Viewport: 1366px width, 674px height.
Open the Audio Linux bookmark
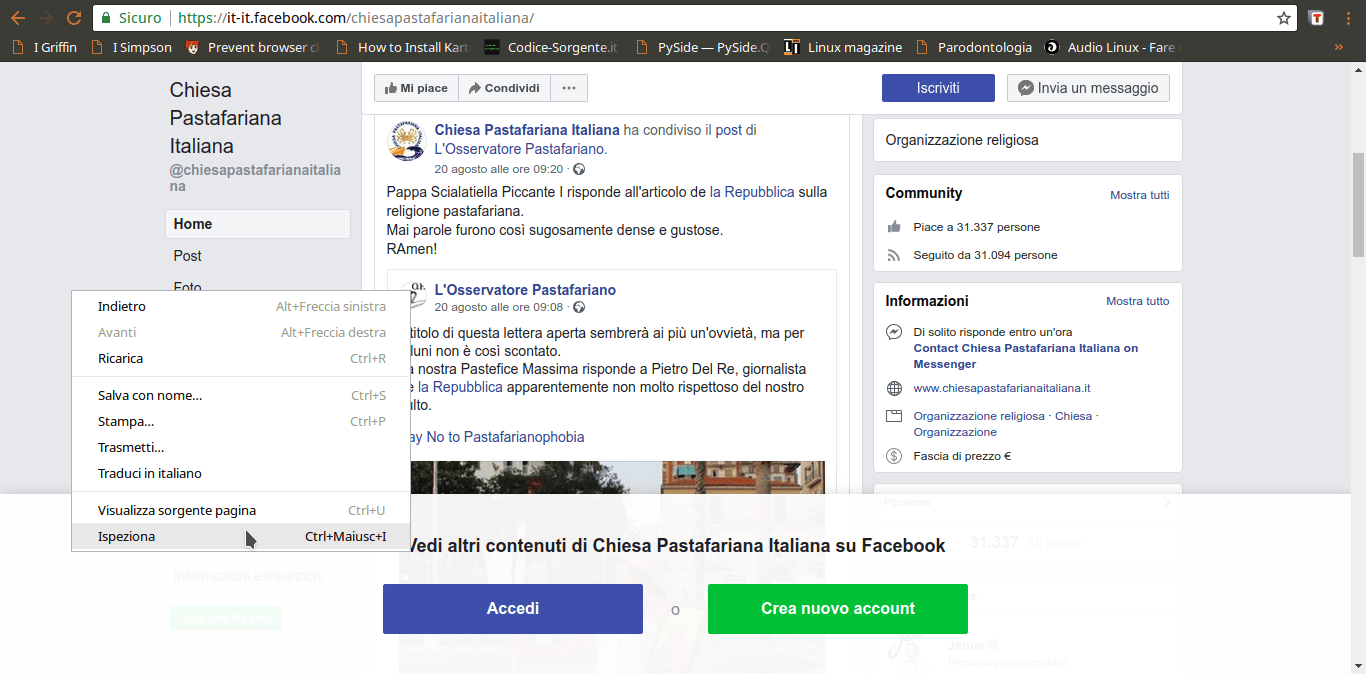coord(1112,47)
